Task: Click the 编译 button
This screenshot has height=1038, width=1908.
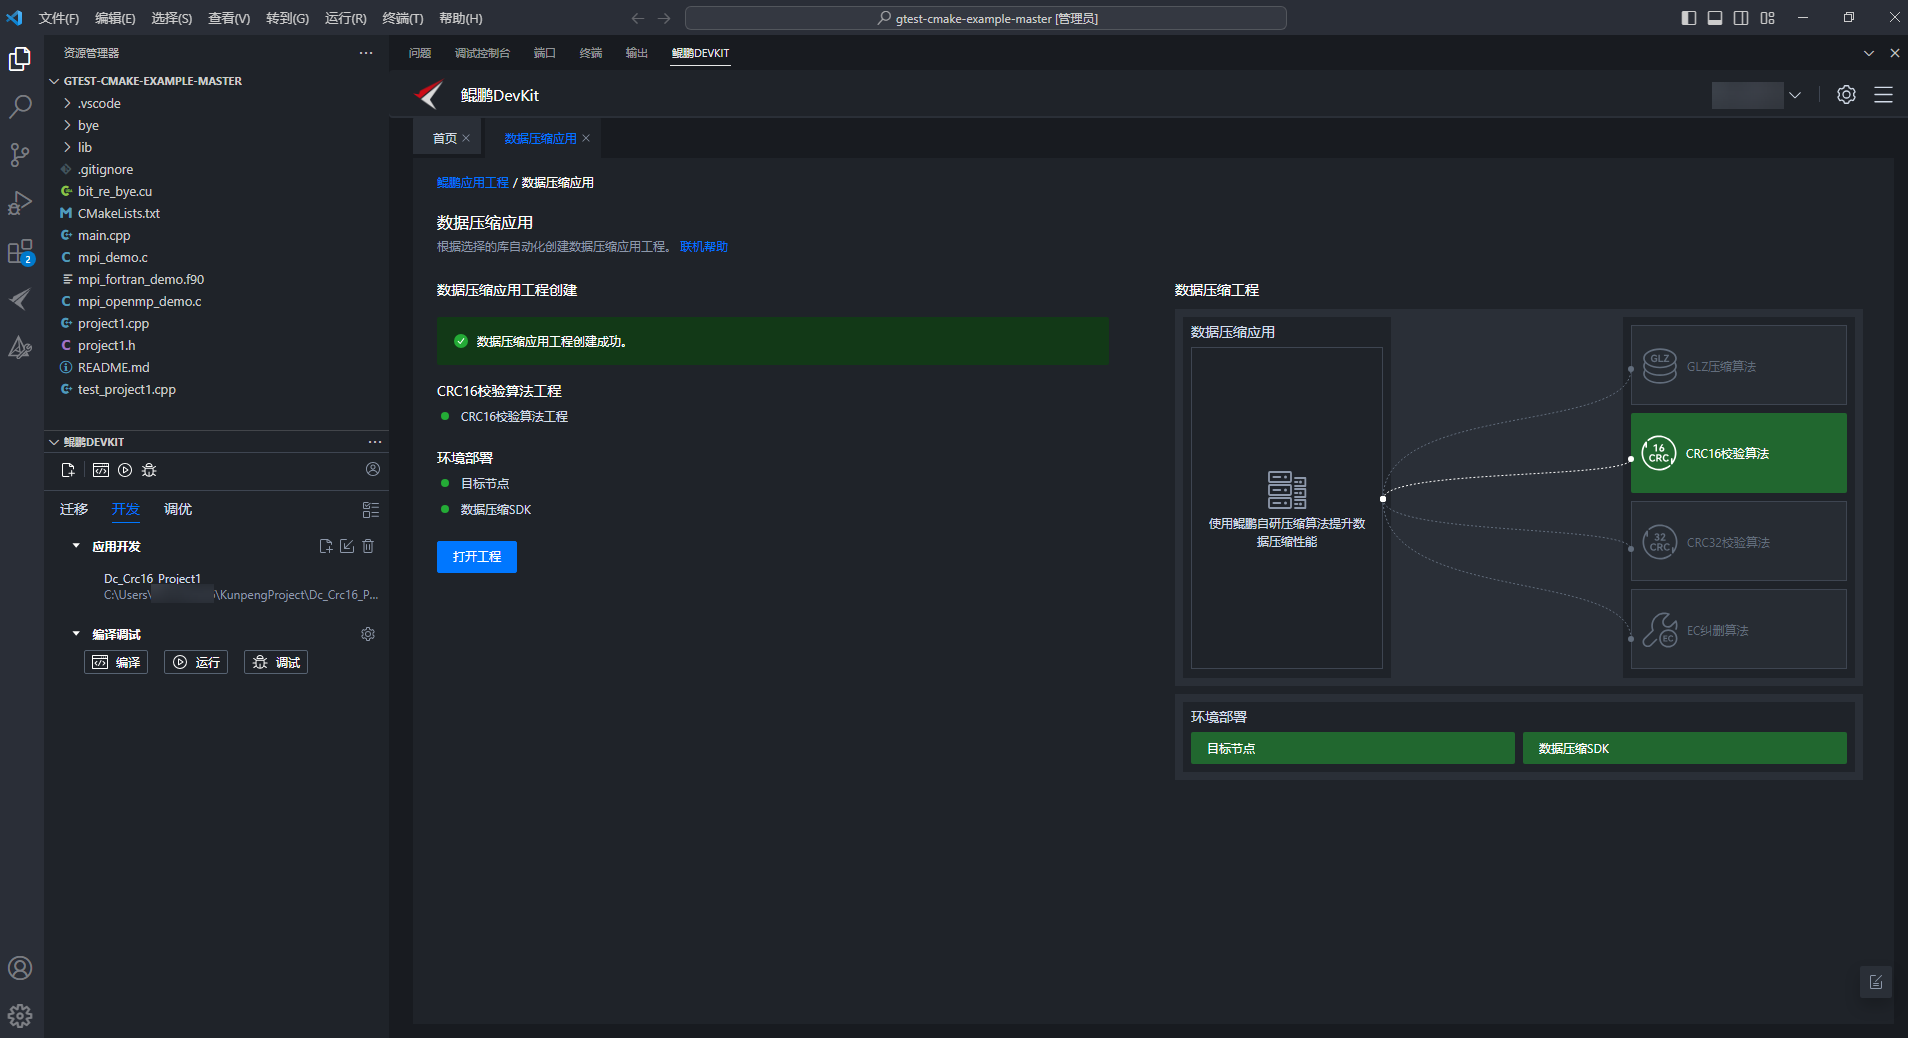Action: 116,662
